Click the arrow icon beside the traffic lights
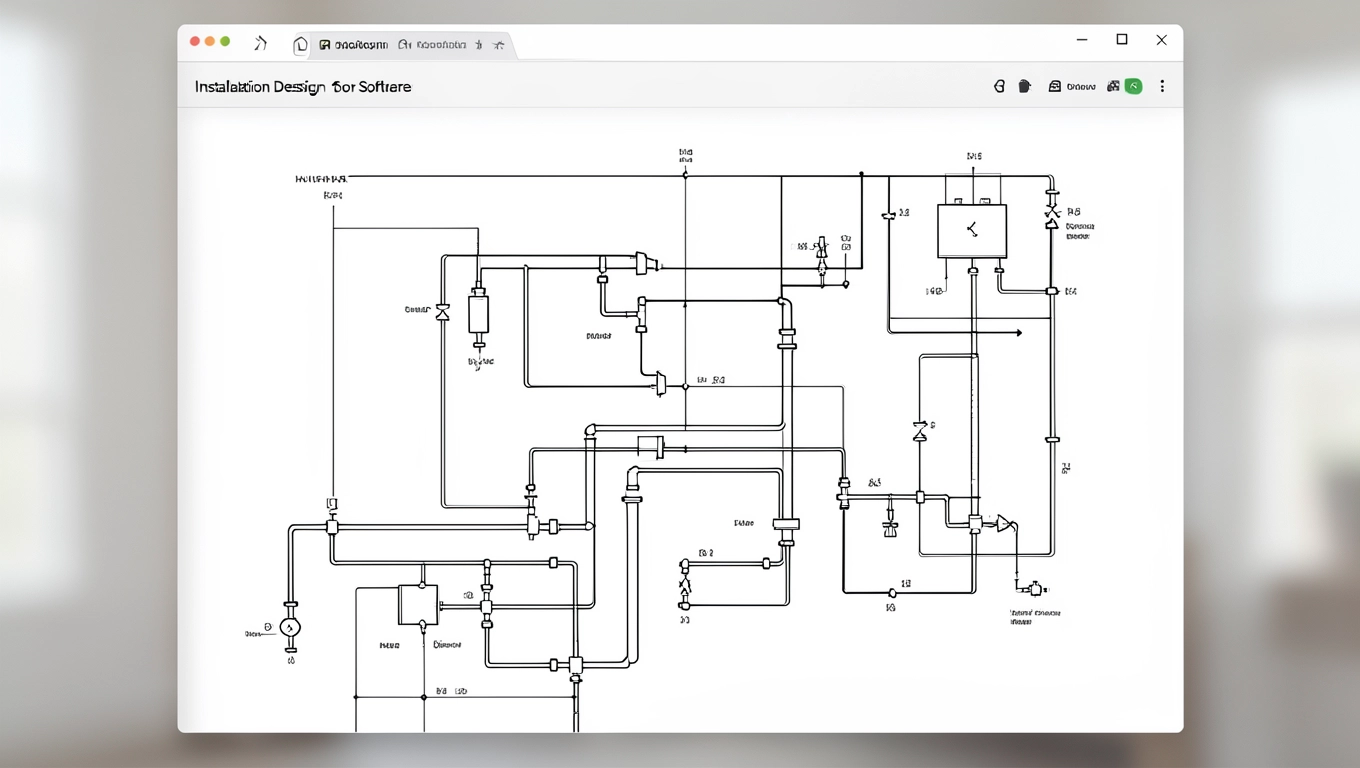The width and height of the screenshot is (1360, 768). pos(261,43)
